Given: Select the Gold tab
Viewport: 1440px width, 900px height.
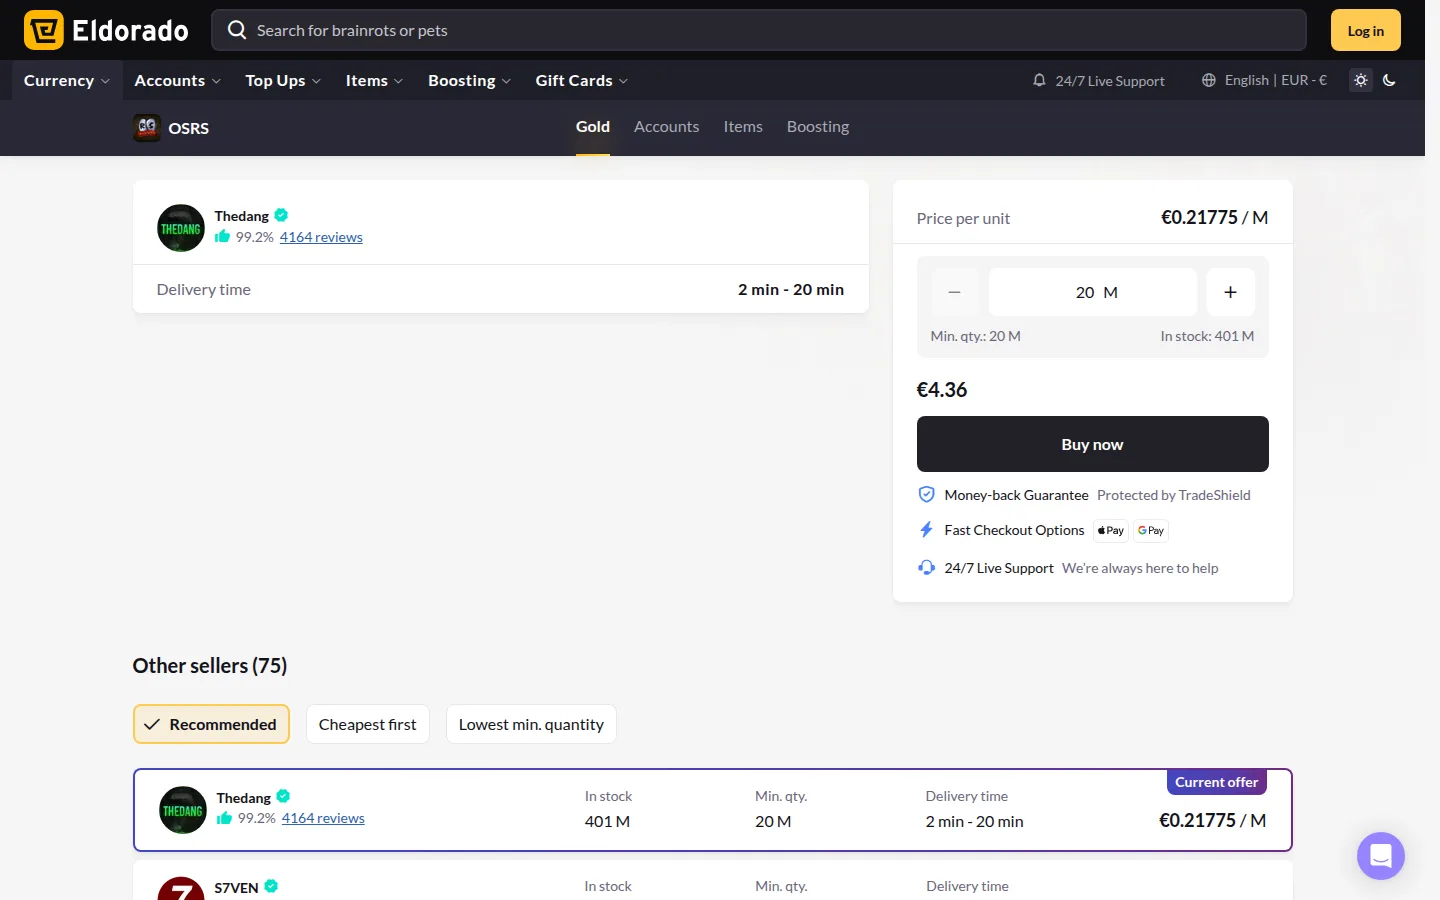Looking at the screenshot, I should pos(593,127).
